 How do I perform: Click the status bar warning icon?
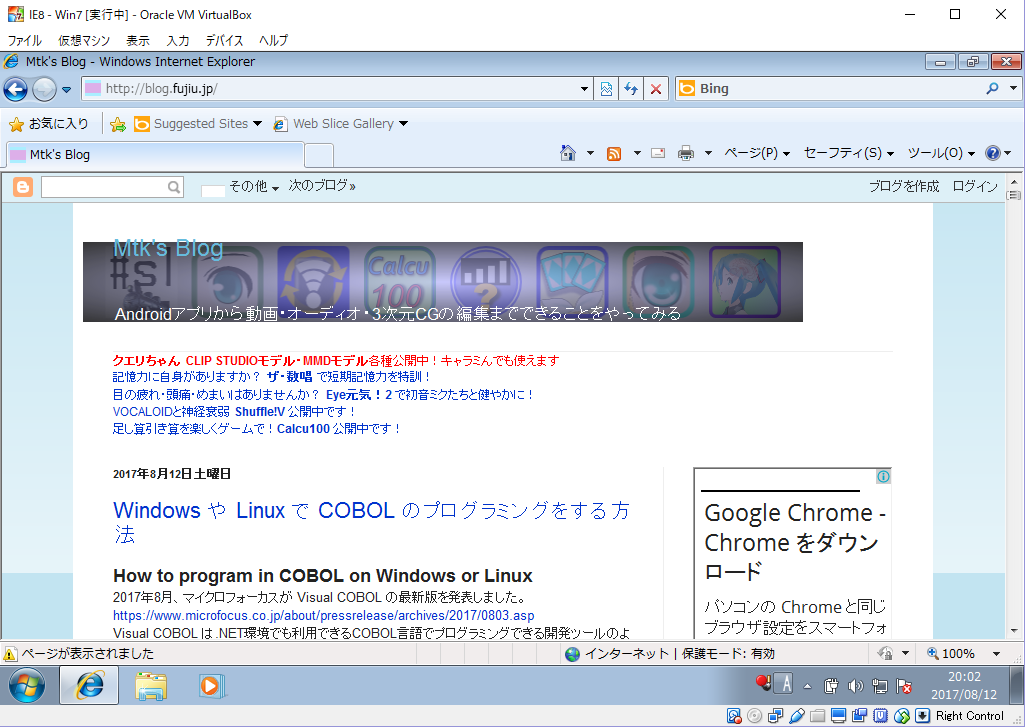click(x=10, y=654)
